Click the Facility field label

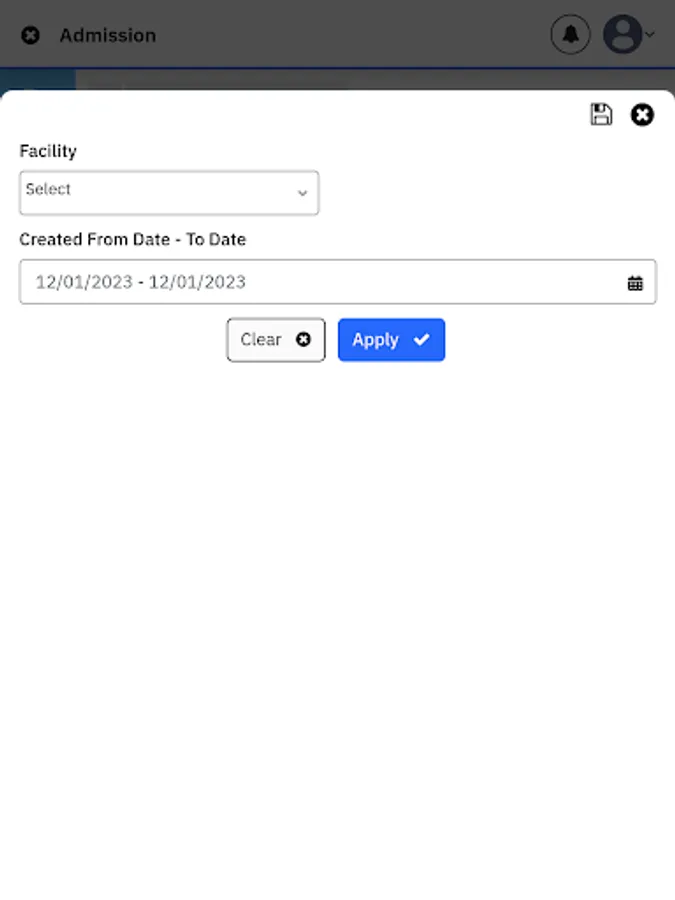tap(48, 151)
